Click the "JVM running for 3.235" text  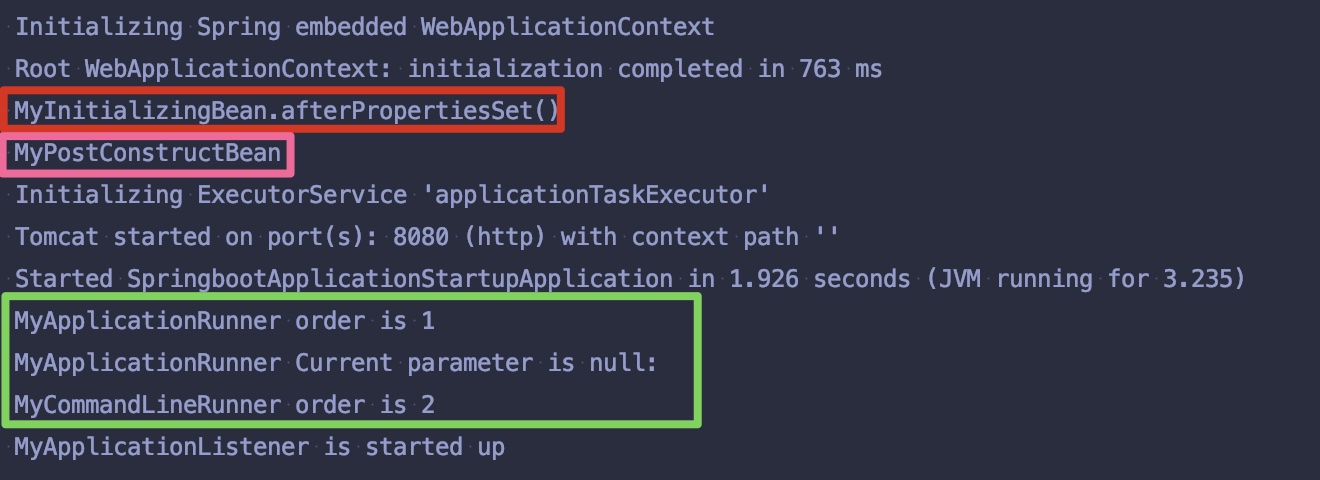click(x=1083, y=279)
